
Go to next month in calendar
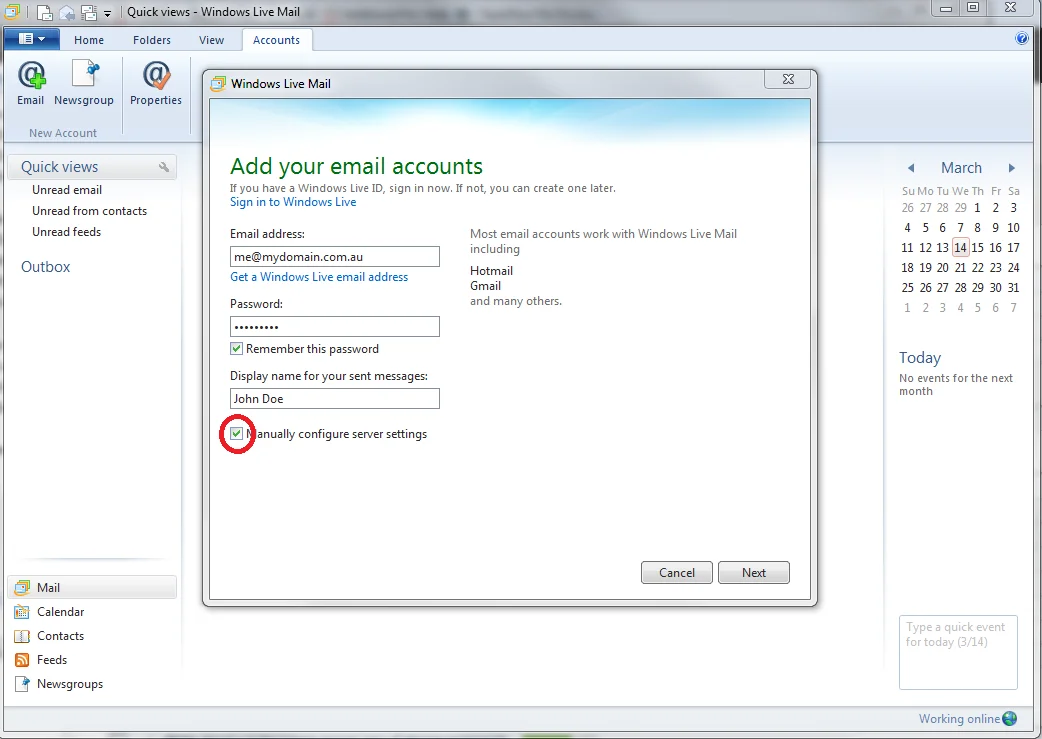(1011, 167)
